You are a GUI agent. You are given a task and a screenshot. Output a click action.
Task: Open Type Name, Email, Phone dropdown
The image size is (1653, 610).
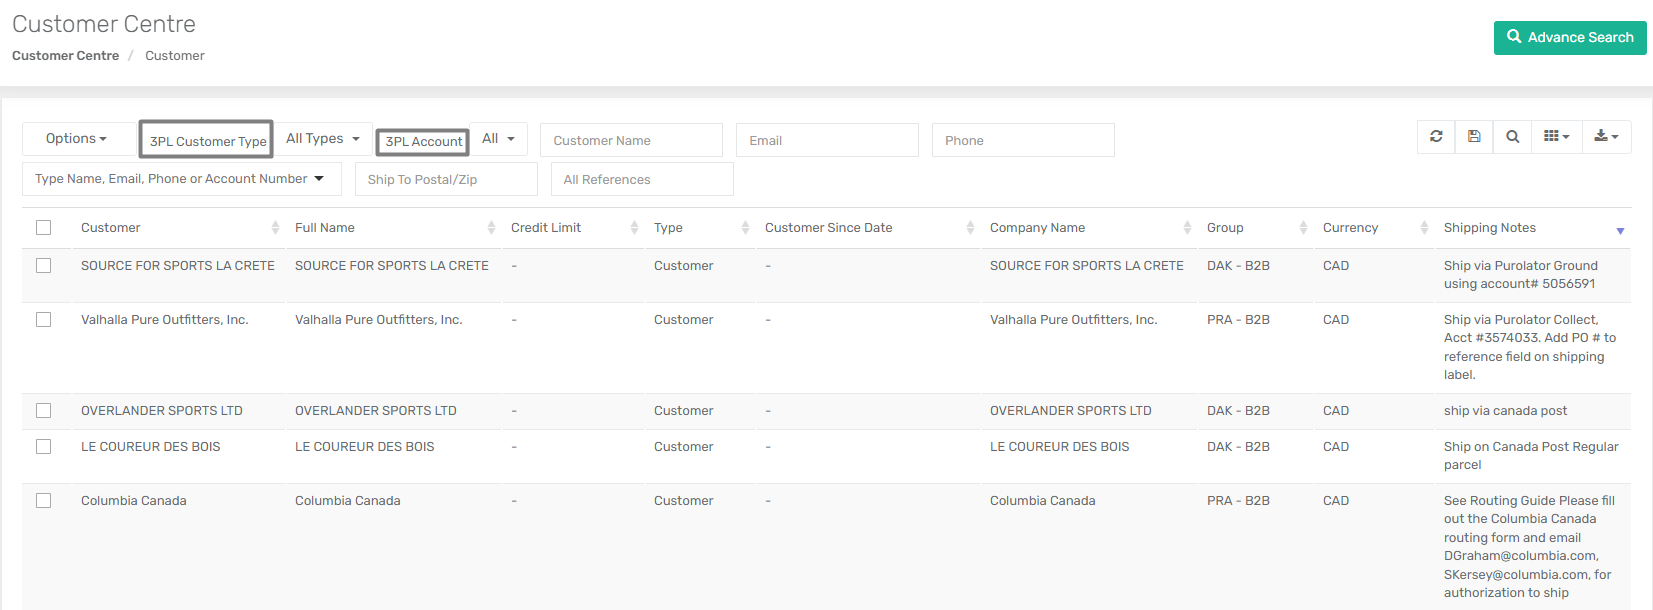182,179
